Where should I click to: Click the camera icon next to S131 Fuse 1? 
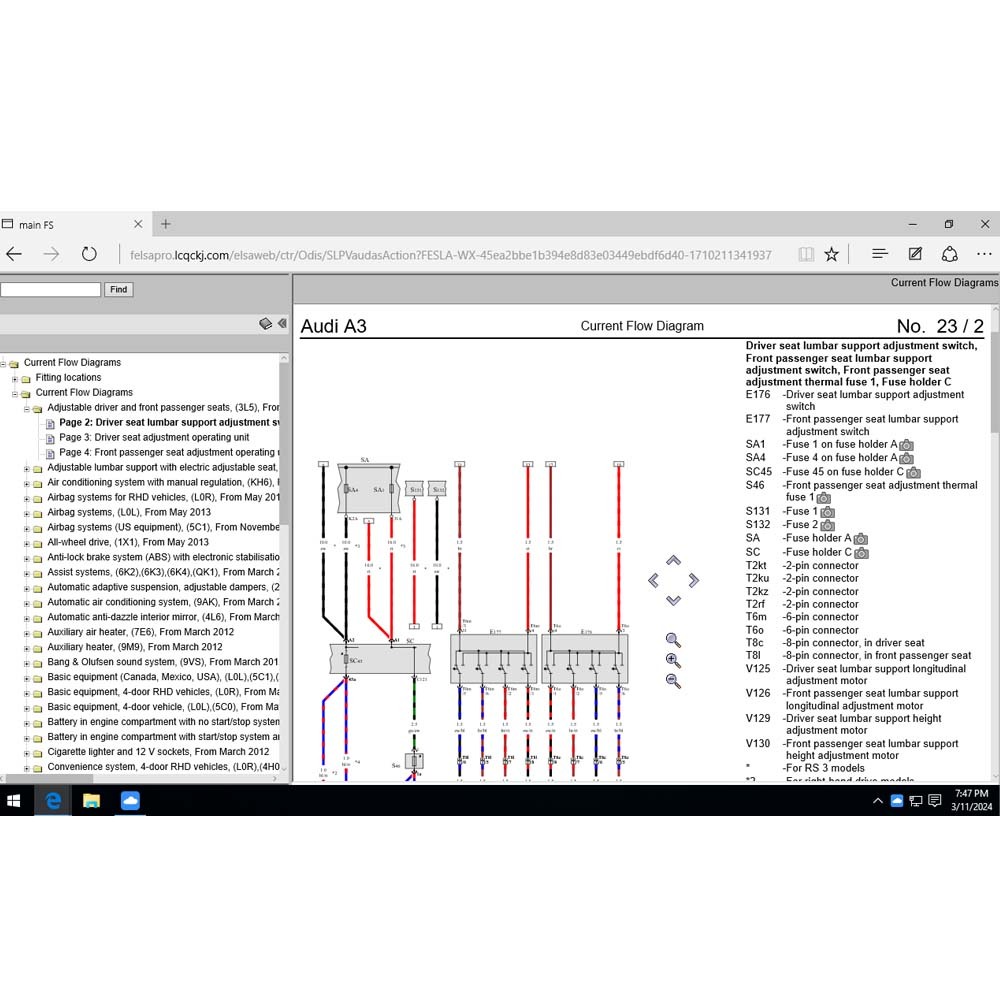pyautogui.click(x=828, y=512)
